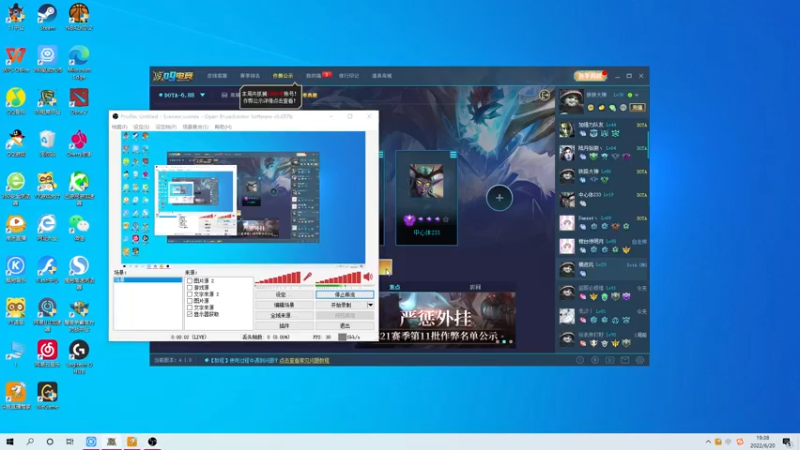Click the 设定 button in OBS
The image size is (800, 450).
[284, 294]
